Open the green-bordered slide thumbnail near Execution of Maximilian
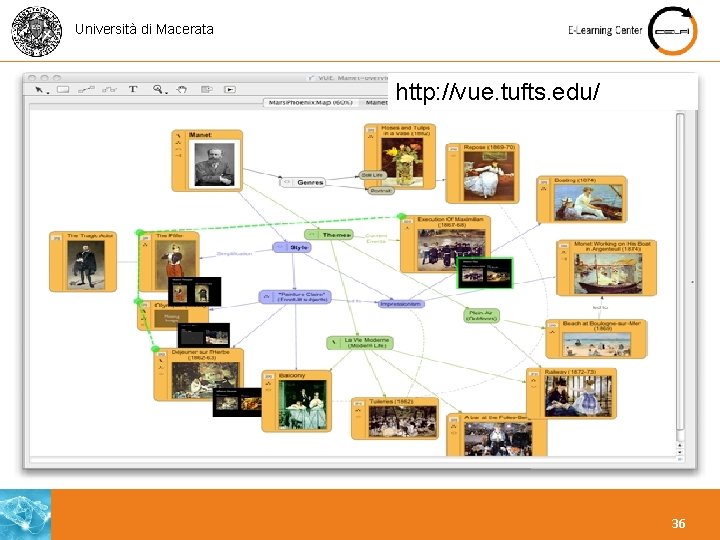This screenshot has width=720, height=540. pyautogui.click(x=485, y=273)
